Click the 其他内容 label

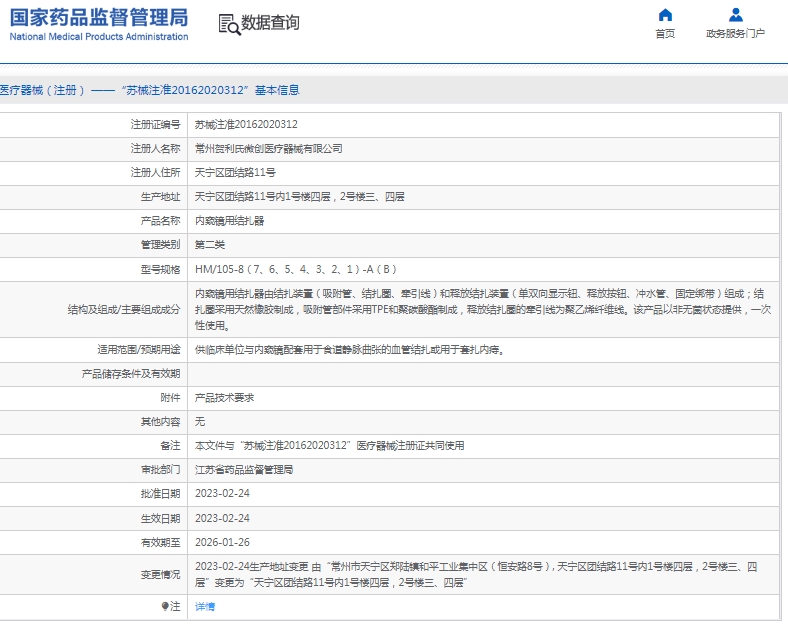pos(160,422)
